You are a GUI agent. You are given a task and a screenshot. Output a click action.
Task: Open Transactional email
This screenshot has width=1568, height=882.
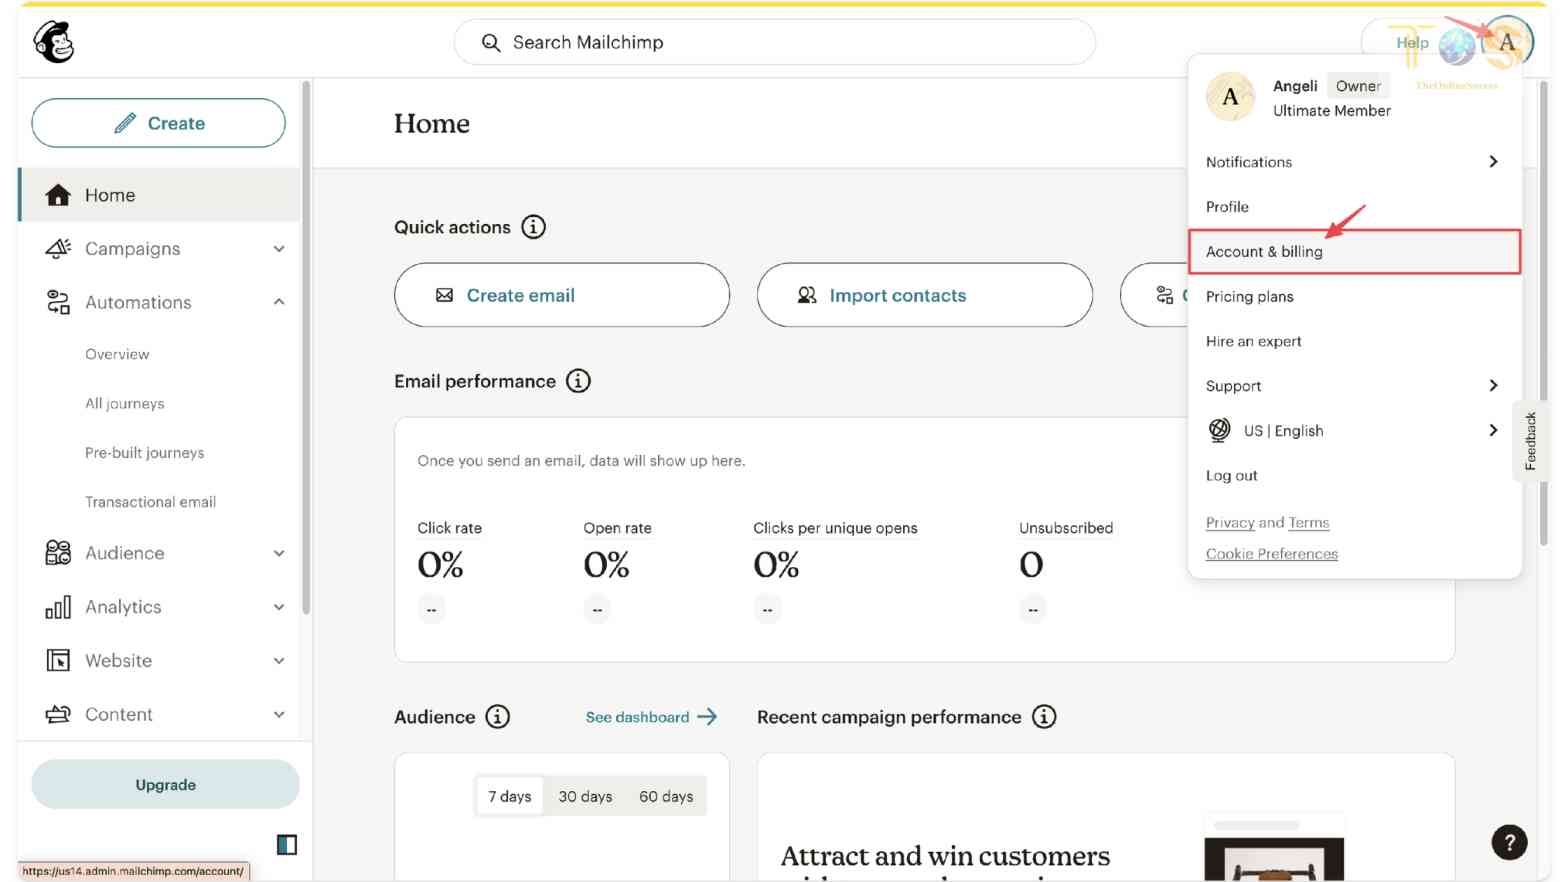coord(151,501)
